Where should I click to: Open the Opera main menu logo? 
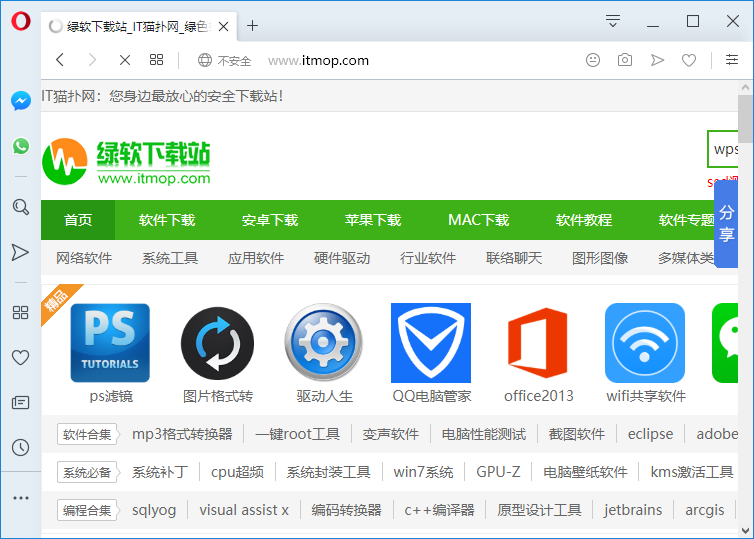(21, 22)
